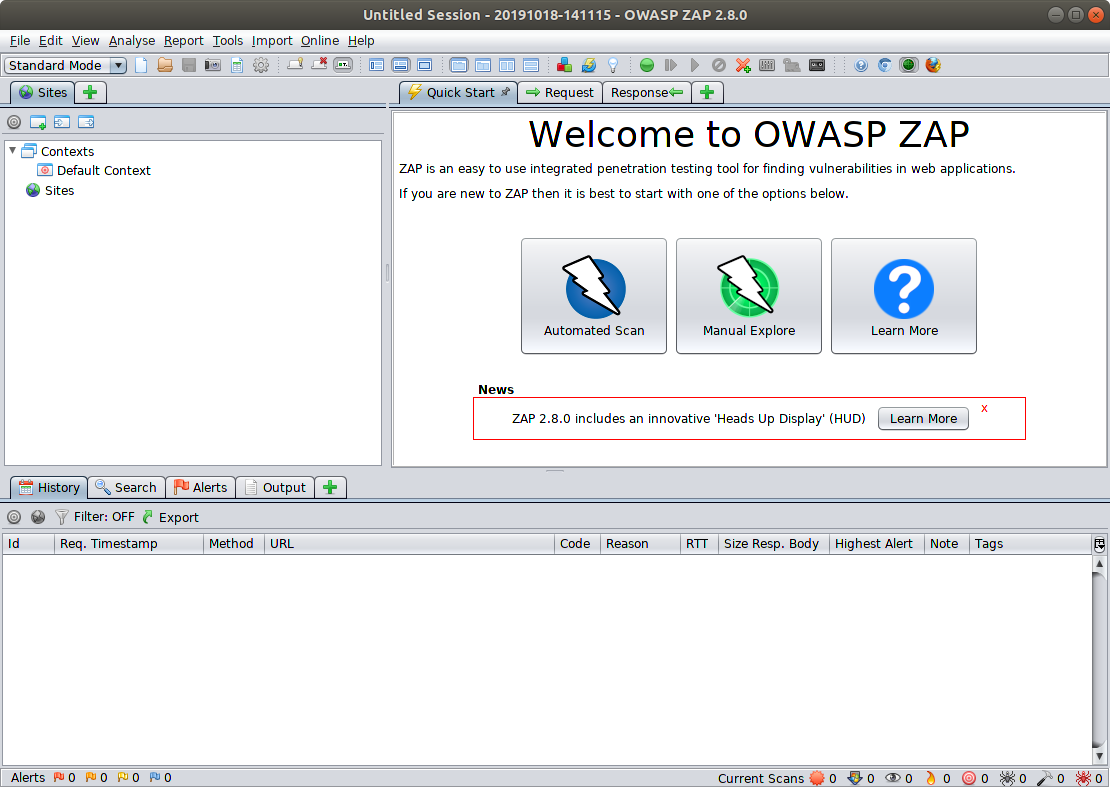Click the blue question mark user guide icon
1110x788 pixels.
click(x=861, y=65)
